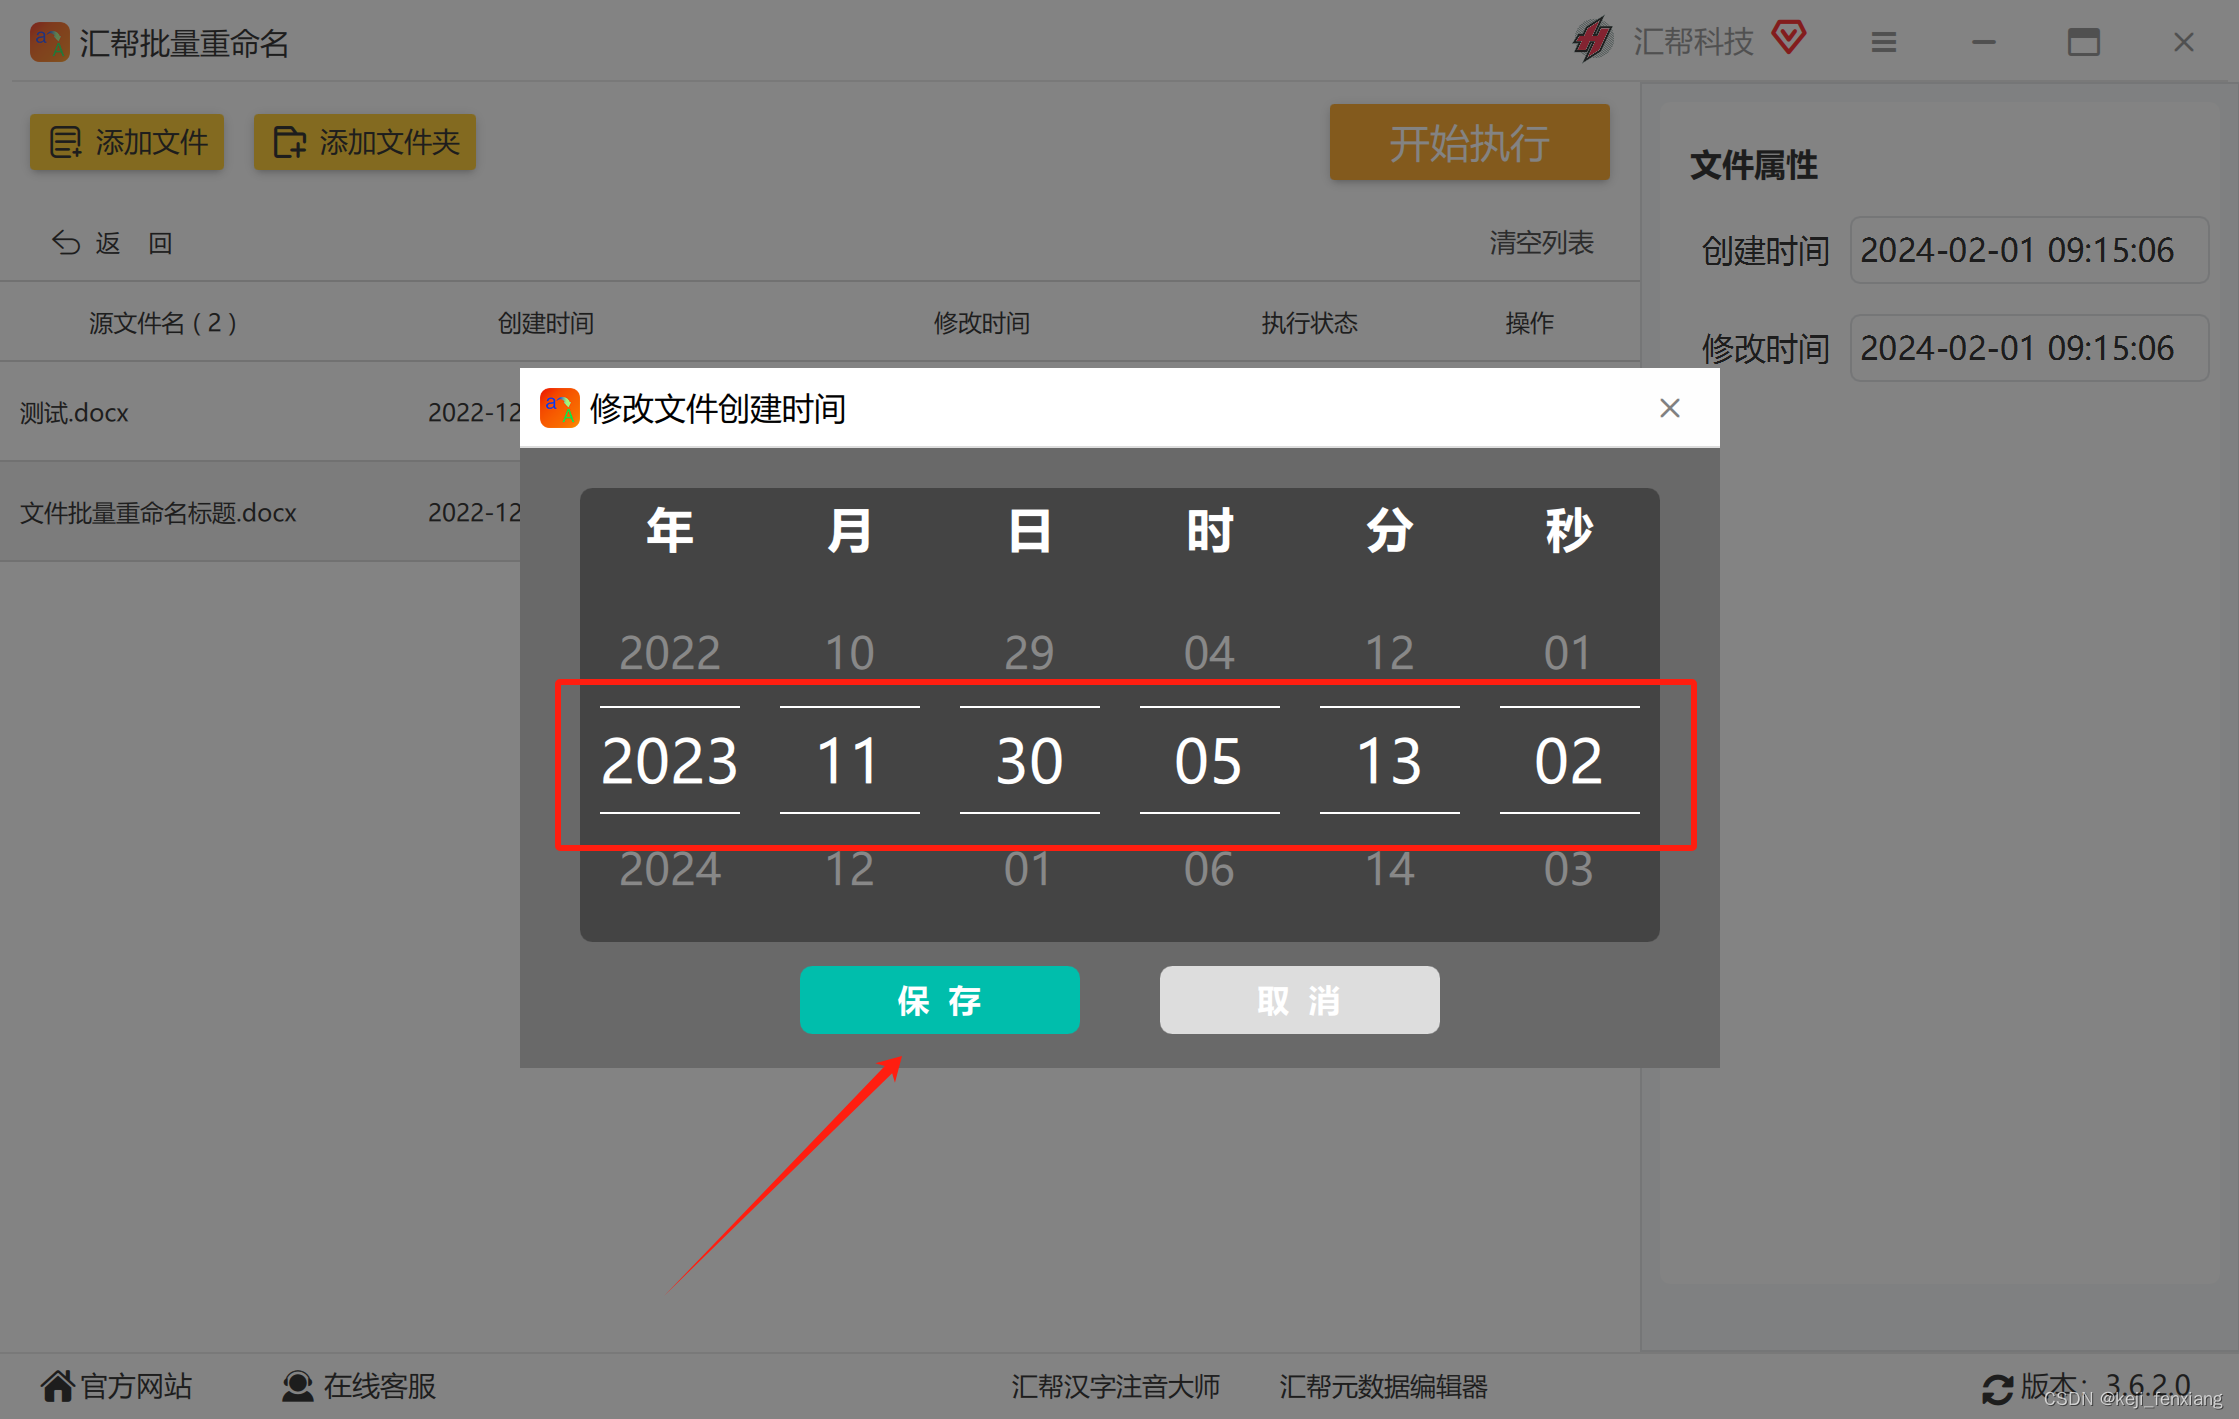
Task: Click the 保存 button in the dialog
Action: (939, 999)
